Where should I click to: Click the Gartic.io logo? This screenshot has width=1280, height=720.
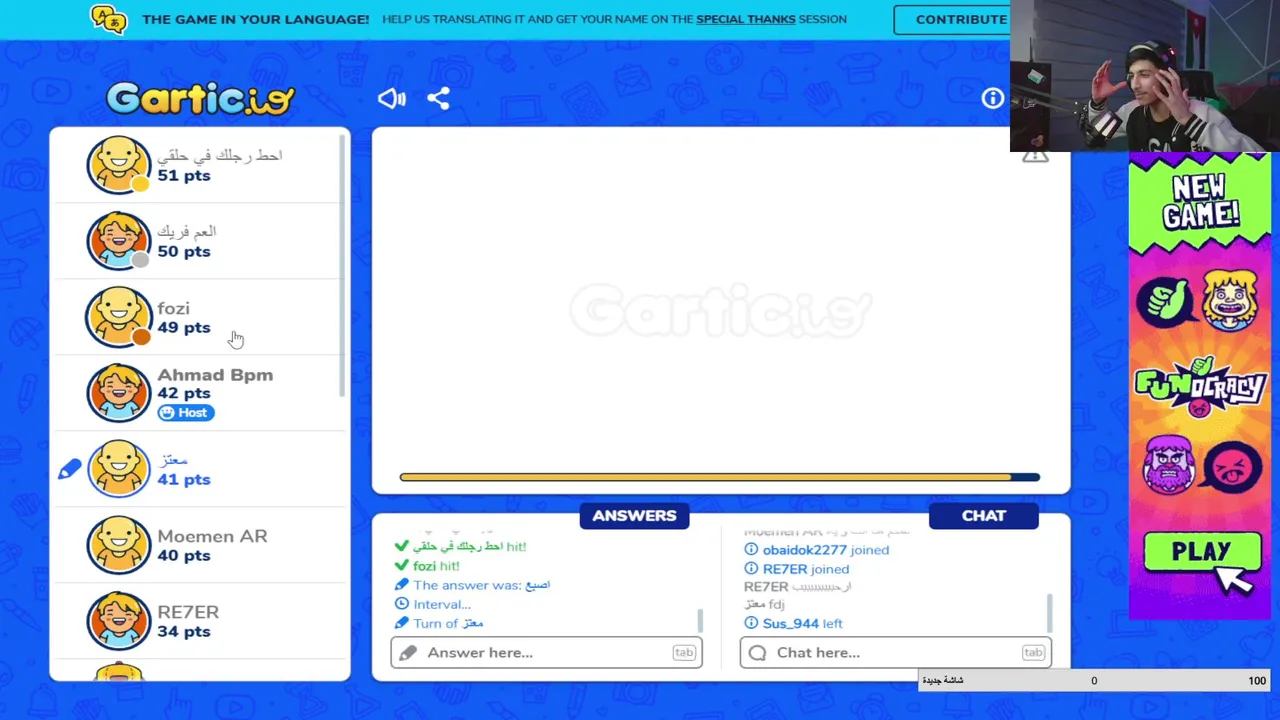point(200,98)
